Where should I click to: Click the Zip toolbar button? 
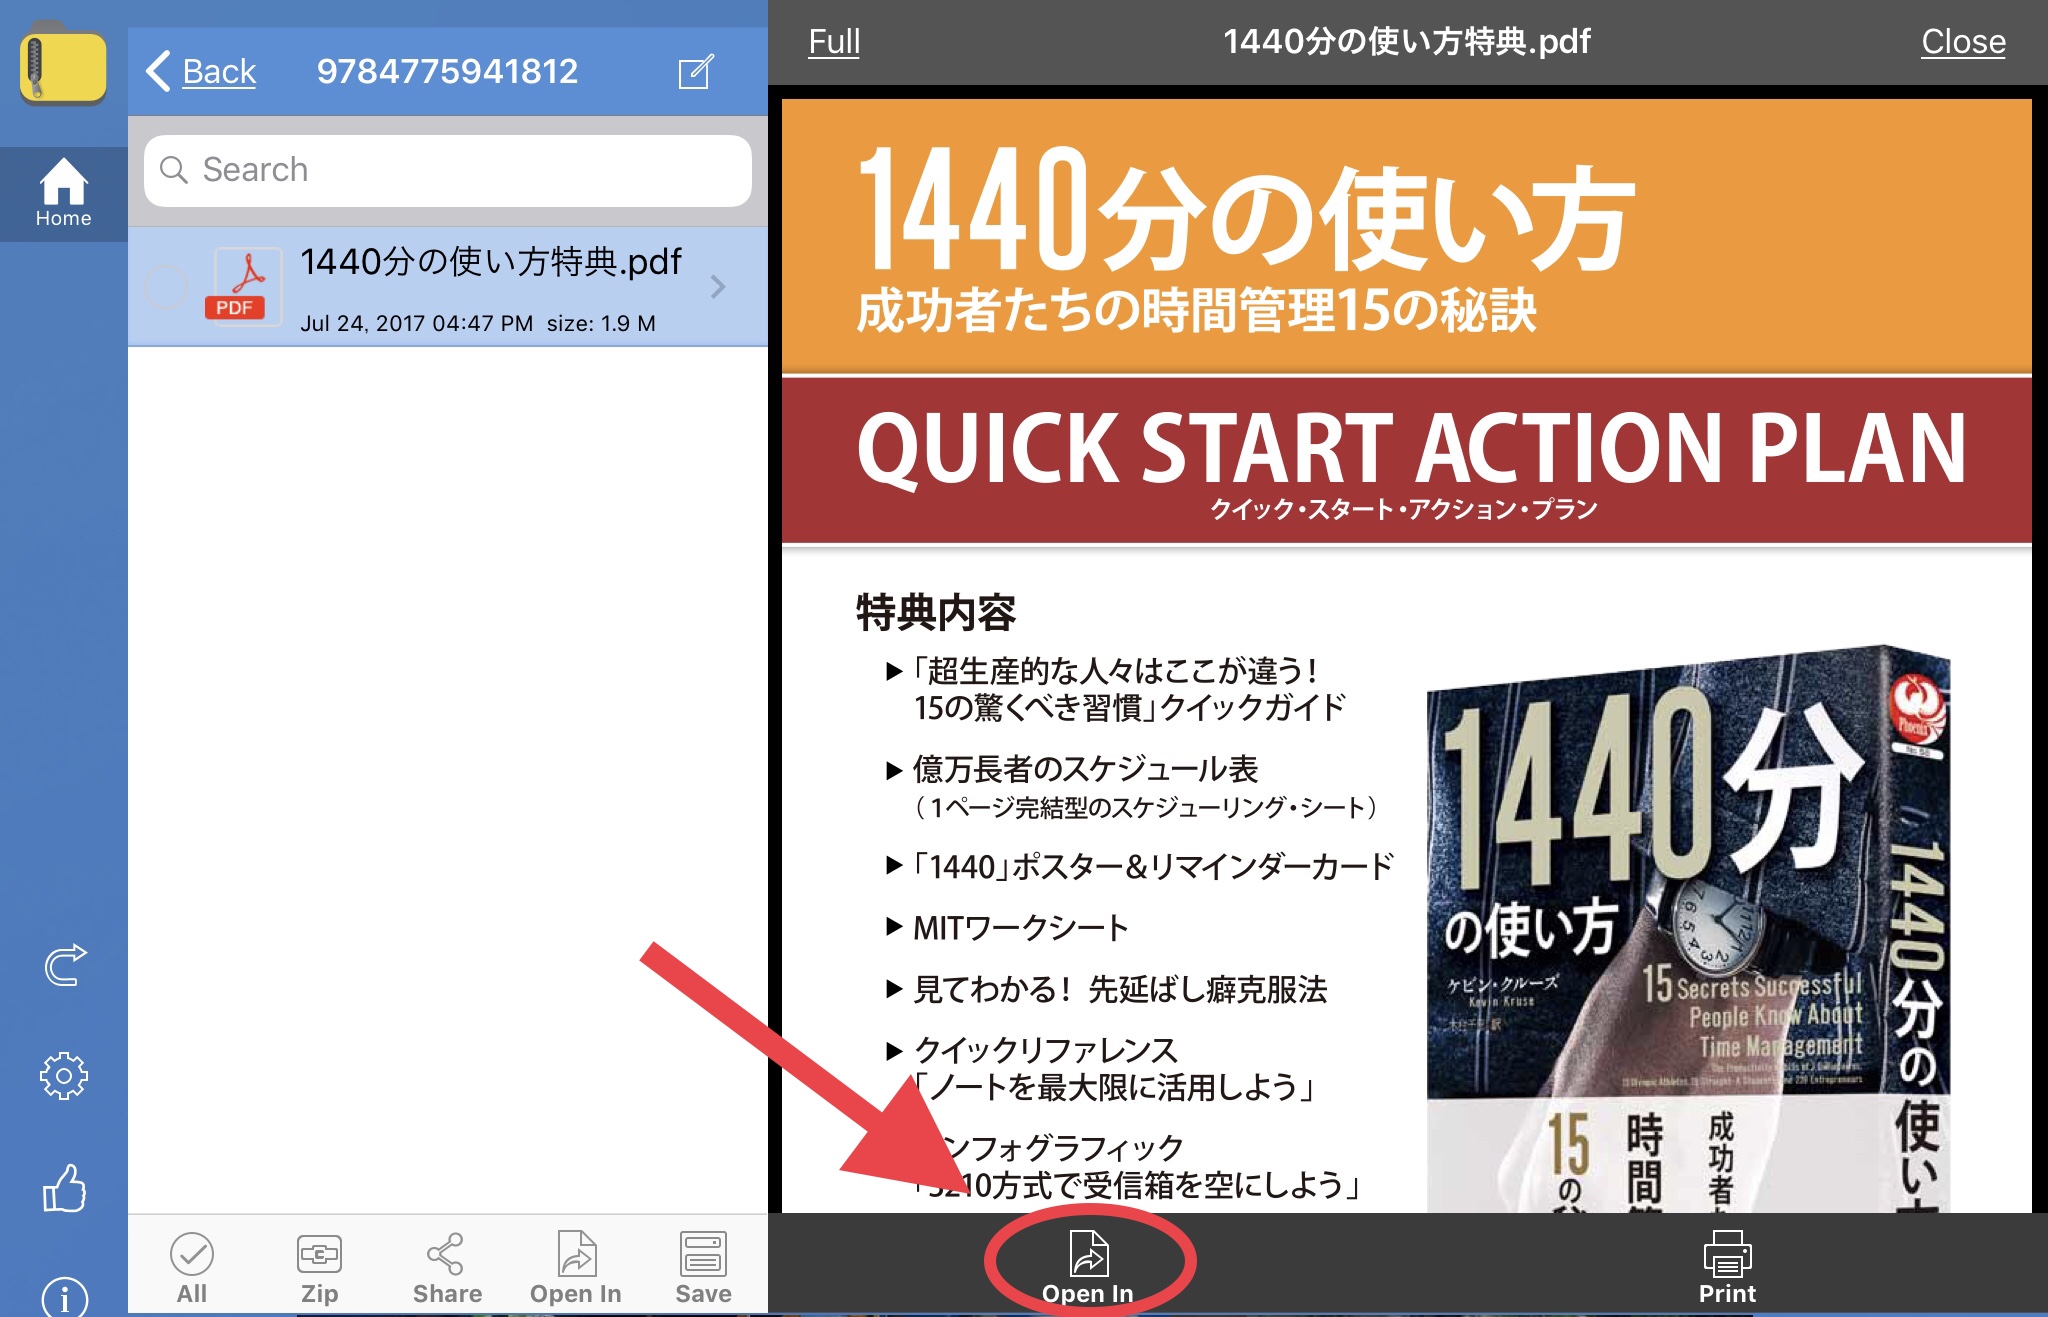[319, 1268]
